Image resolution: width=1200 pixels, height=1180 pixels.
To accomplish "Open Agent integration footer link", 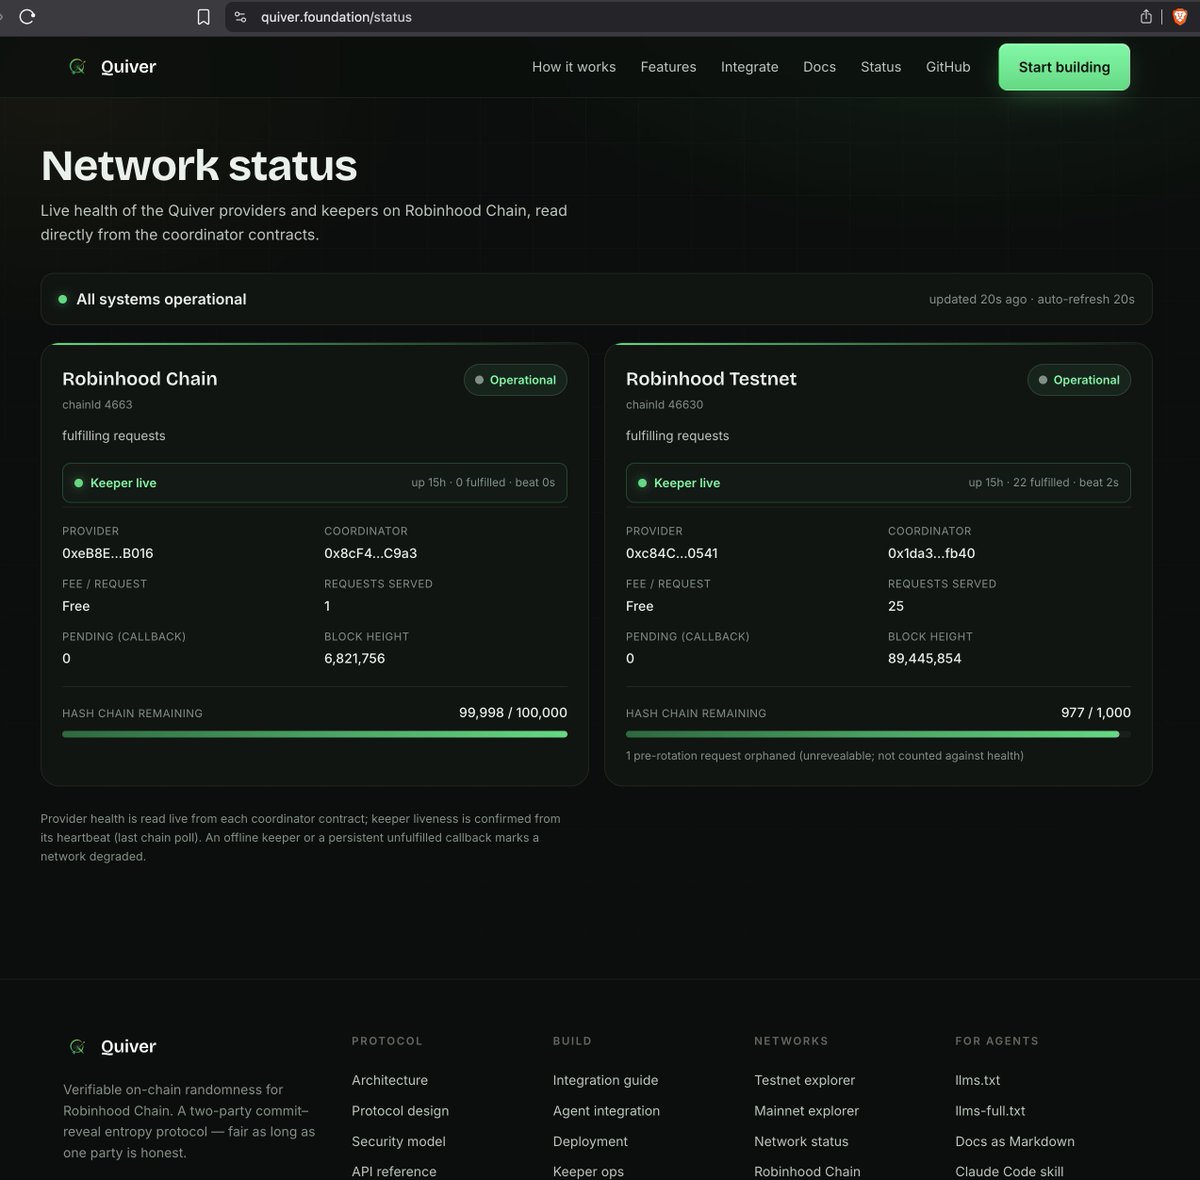I will 607,1111.
